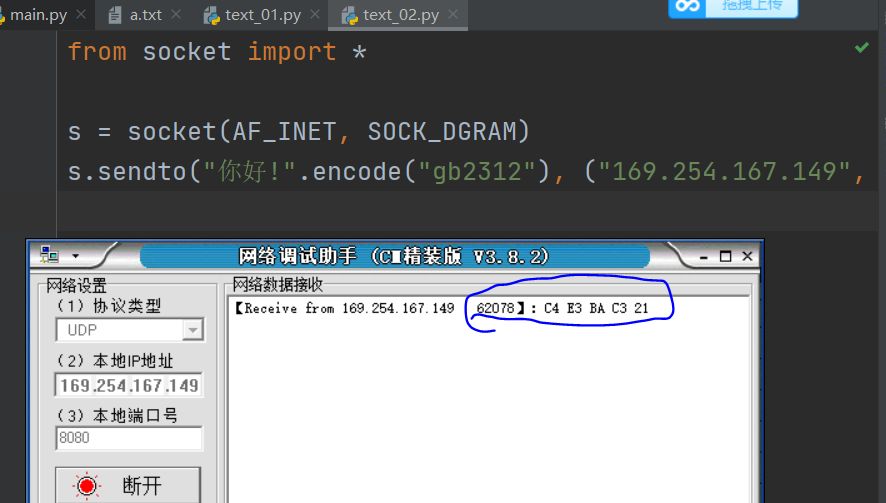Image resolution: width=886 pixels, height=503 pixels.
Task: Close the text_02.py tab
Action: tap(453, 14)
